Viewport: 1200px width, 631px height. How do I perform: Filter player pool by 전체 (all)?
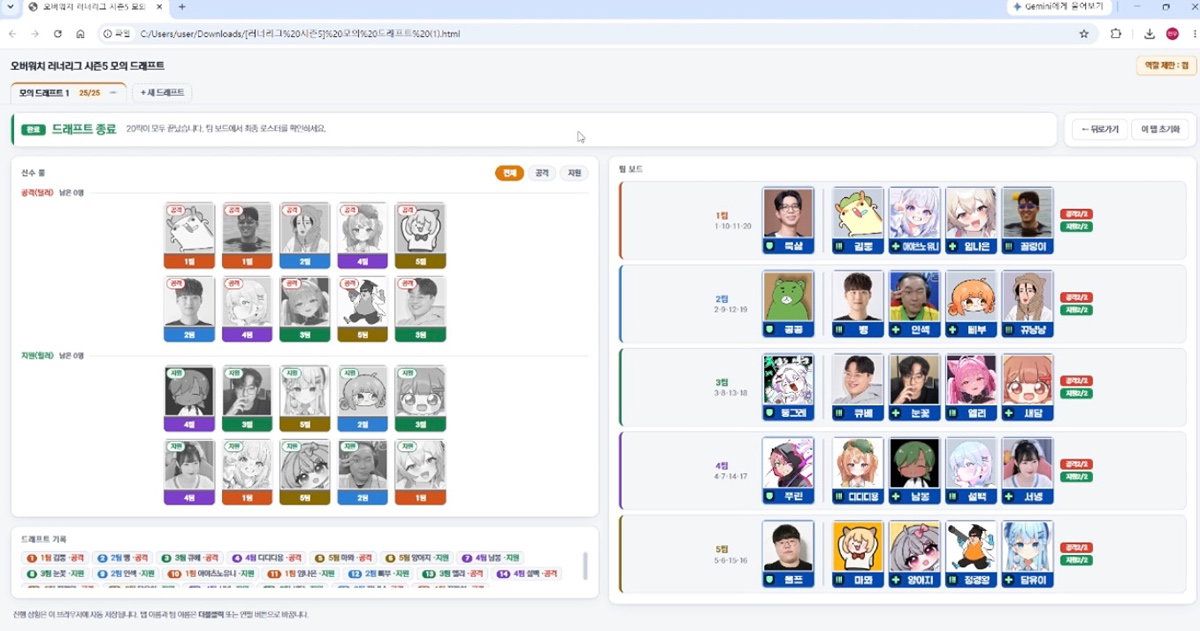click(x=509, y=173)
